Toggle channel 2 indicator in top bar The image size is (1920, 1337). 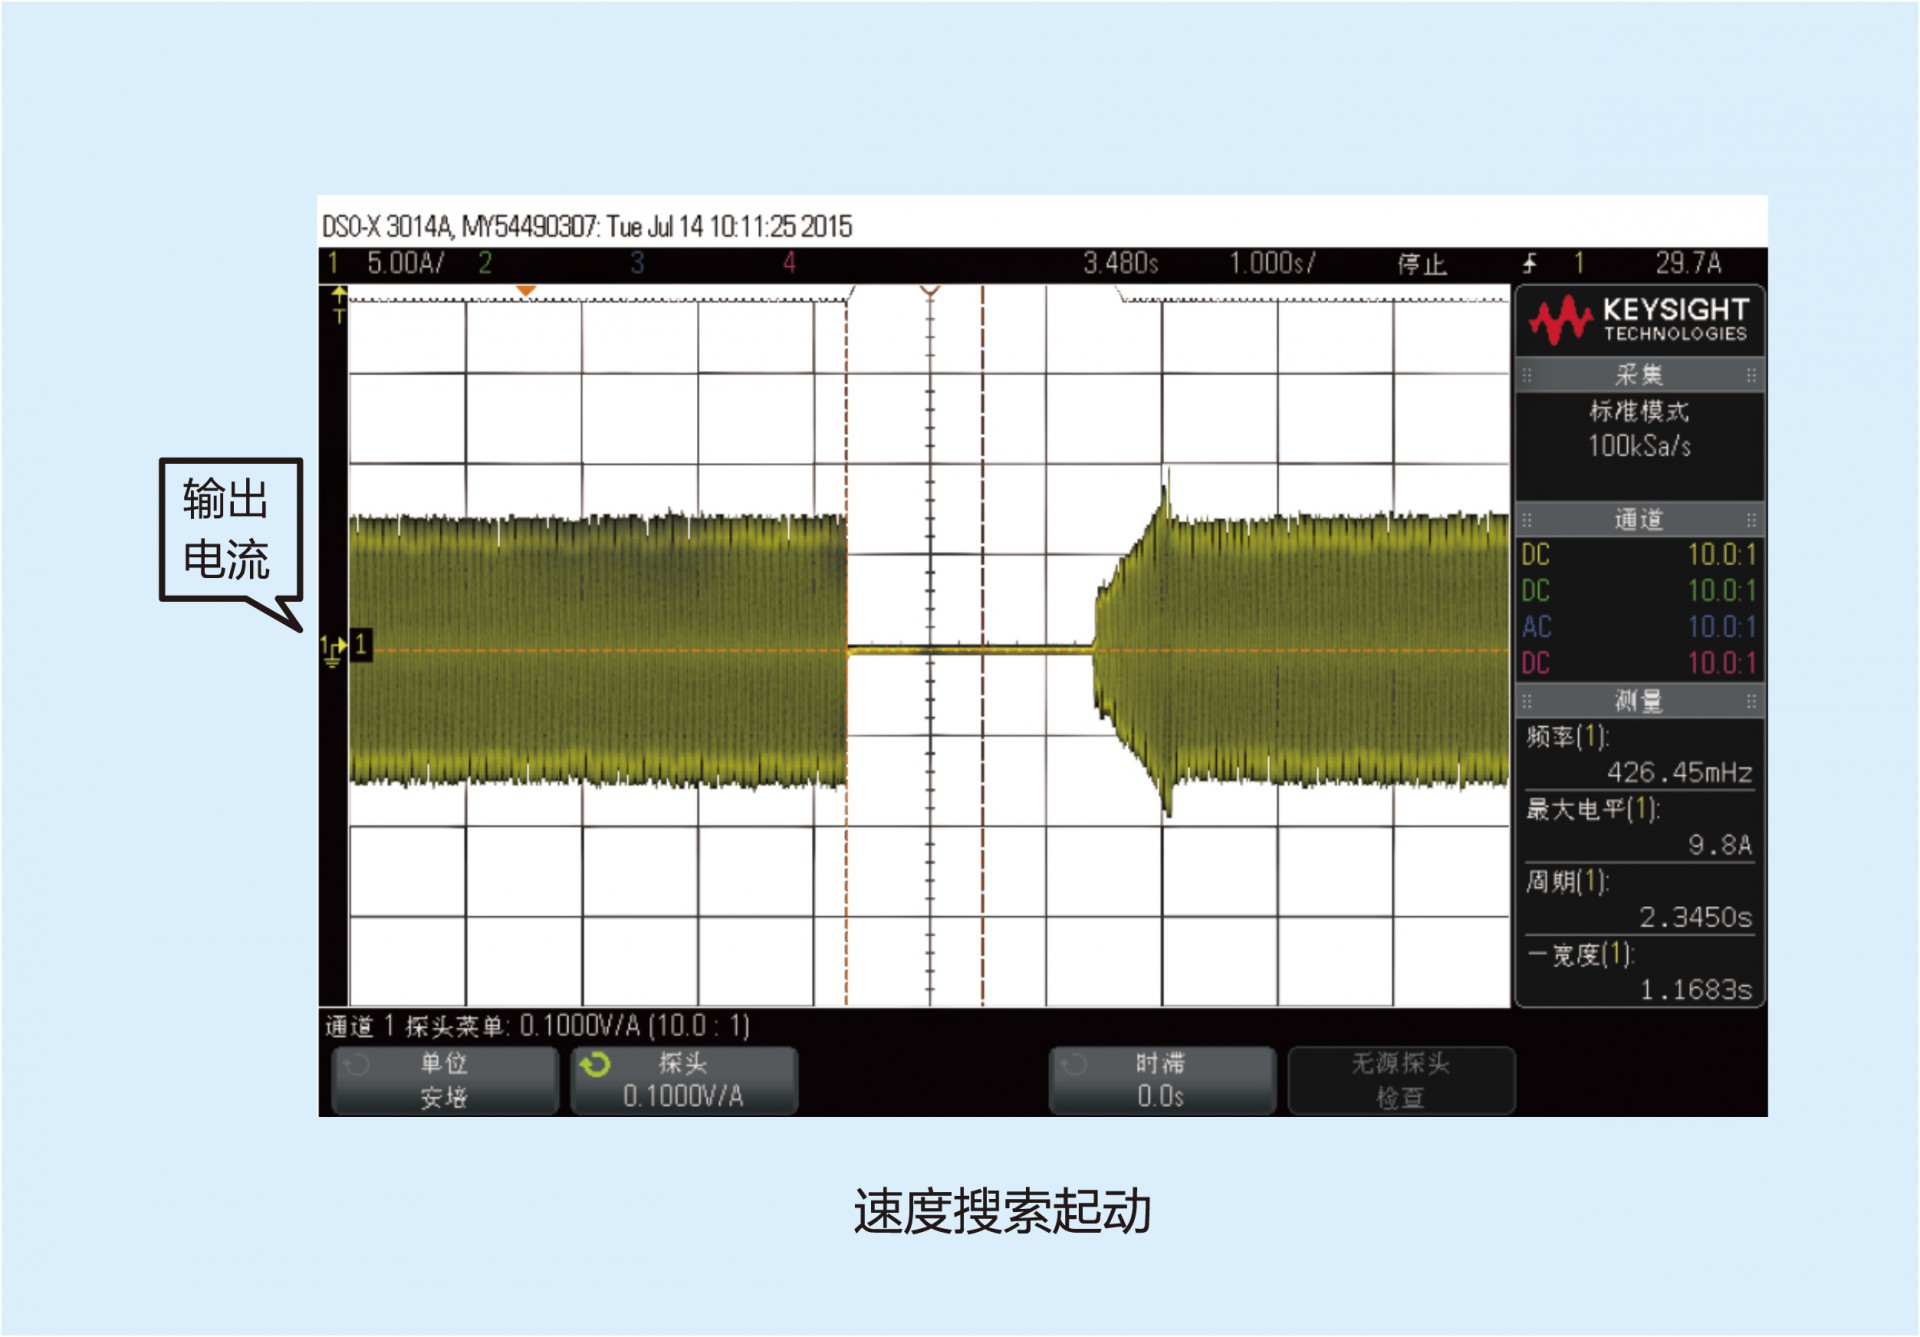485,264
